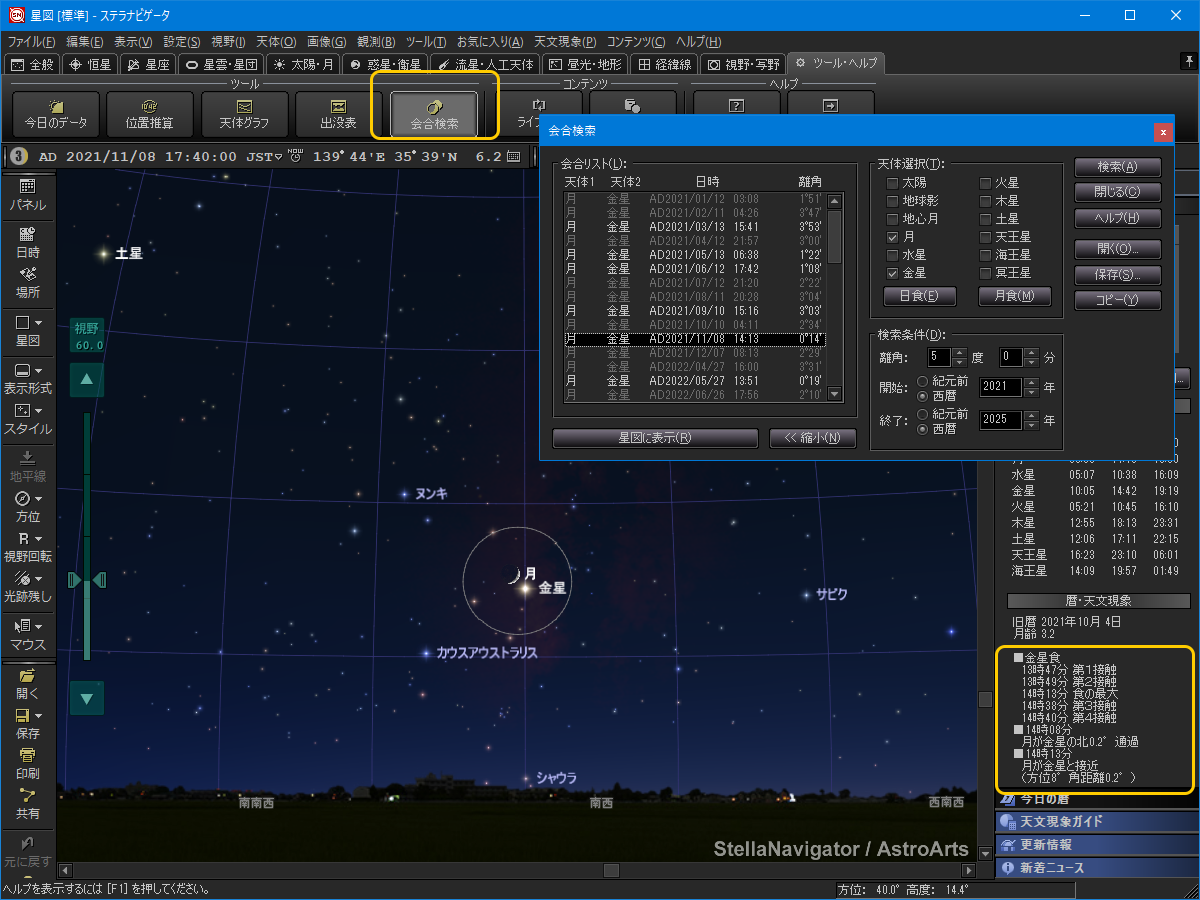
Task: Open the 天文現象(P) menu
Action: coord(565,42)
